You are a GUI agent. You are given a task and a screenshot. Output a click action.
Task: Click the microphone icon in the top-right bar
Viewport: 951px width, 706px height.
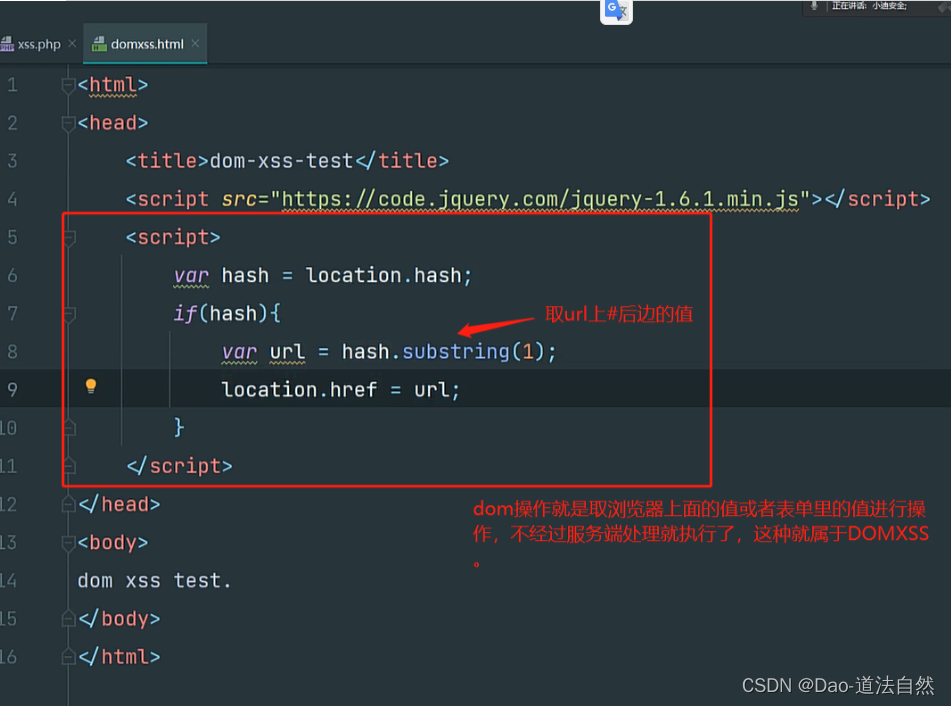[x=812, y=6]
